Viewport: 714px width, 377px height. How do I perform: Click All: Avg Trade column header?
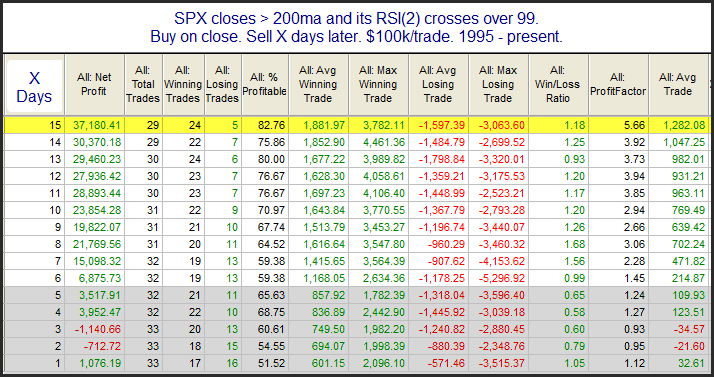[x=678, y=85]
